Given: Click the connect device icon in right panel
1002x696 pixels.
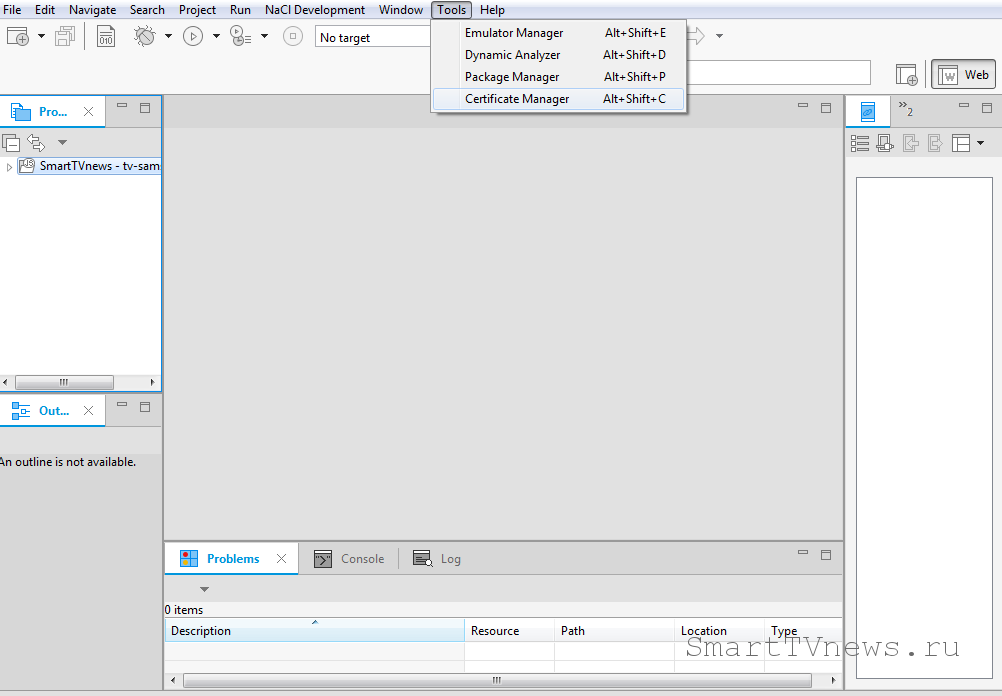Looking at the screenshot, I should (x=885, y=143).
